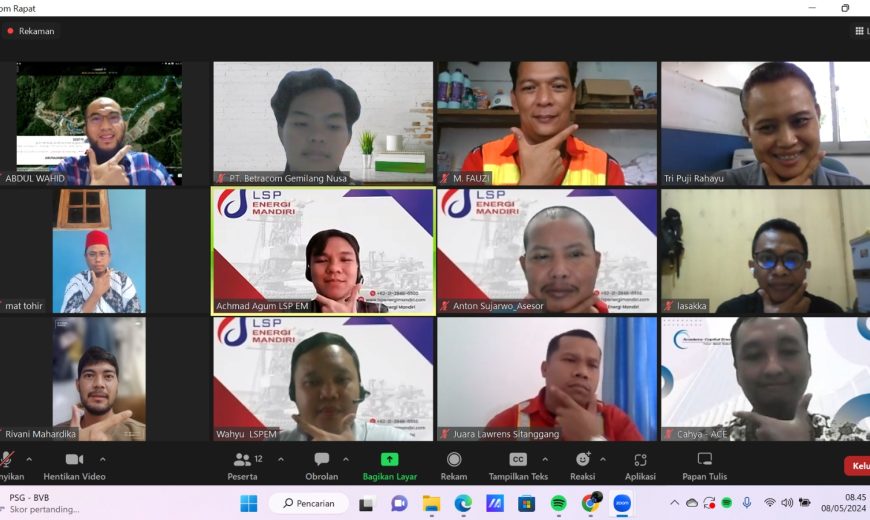This screenshot has width=870, height=520.
Task: Select Achmad Agum LSP EM video tile
Action: (x=323, y=251)
